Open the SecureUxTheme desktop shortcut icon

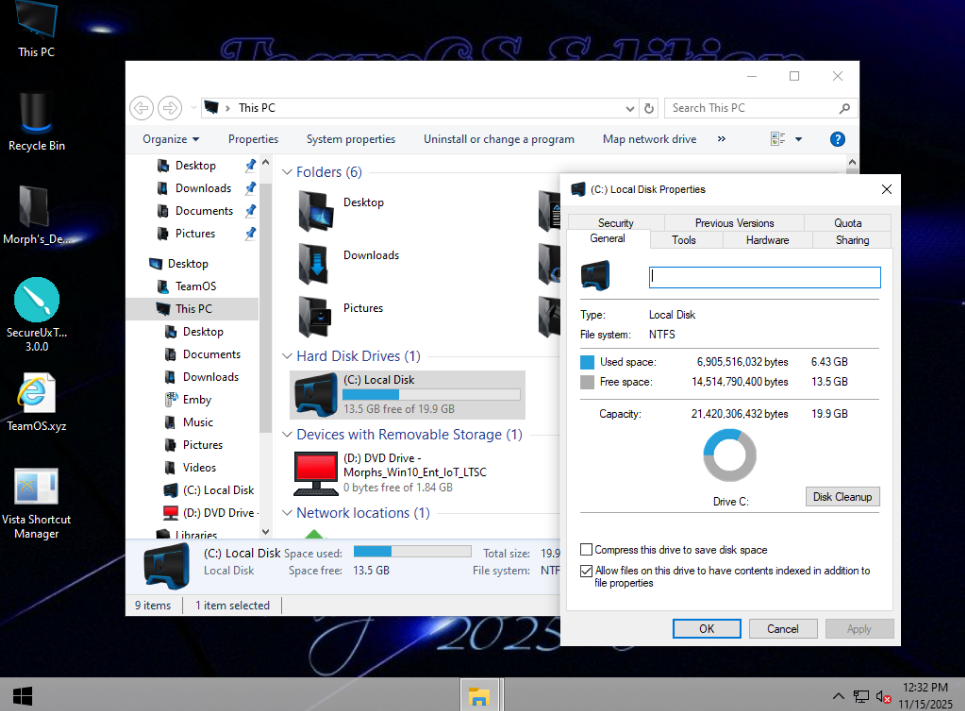[37, 301]
